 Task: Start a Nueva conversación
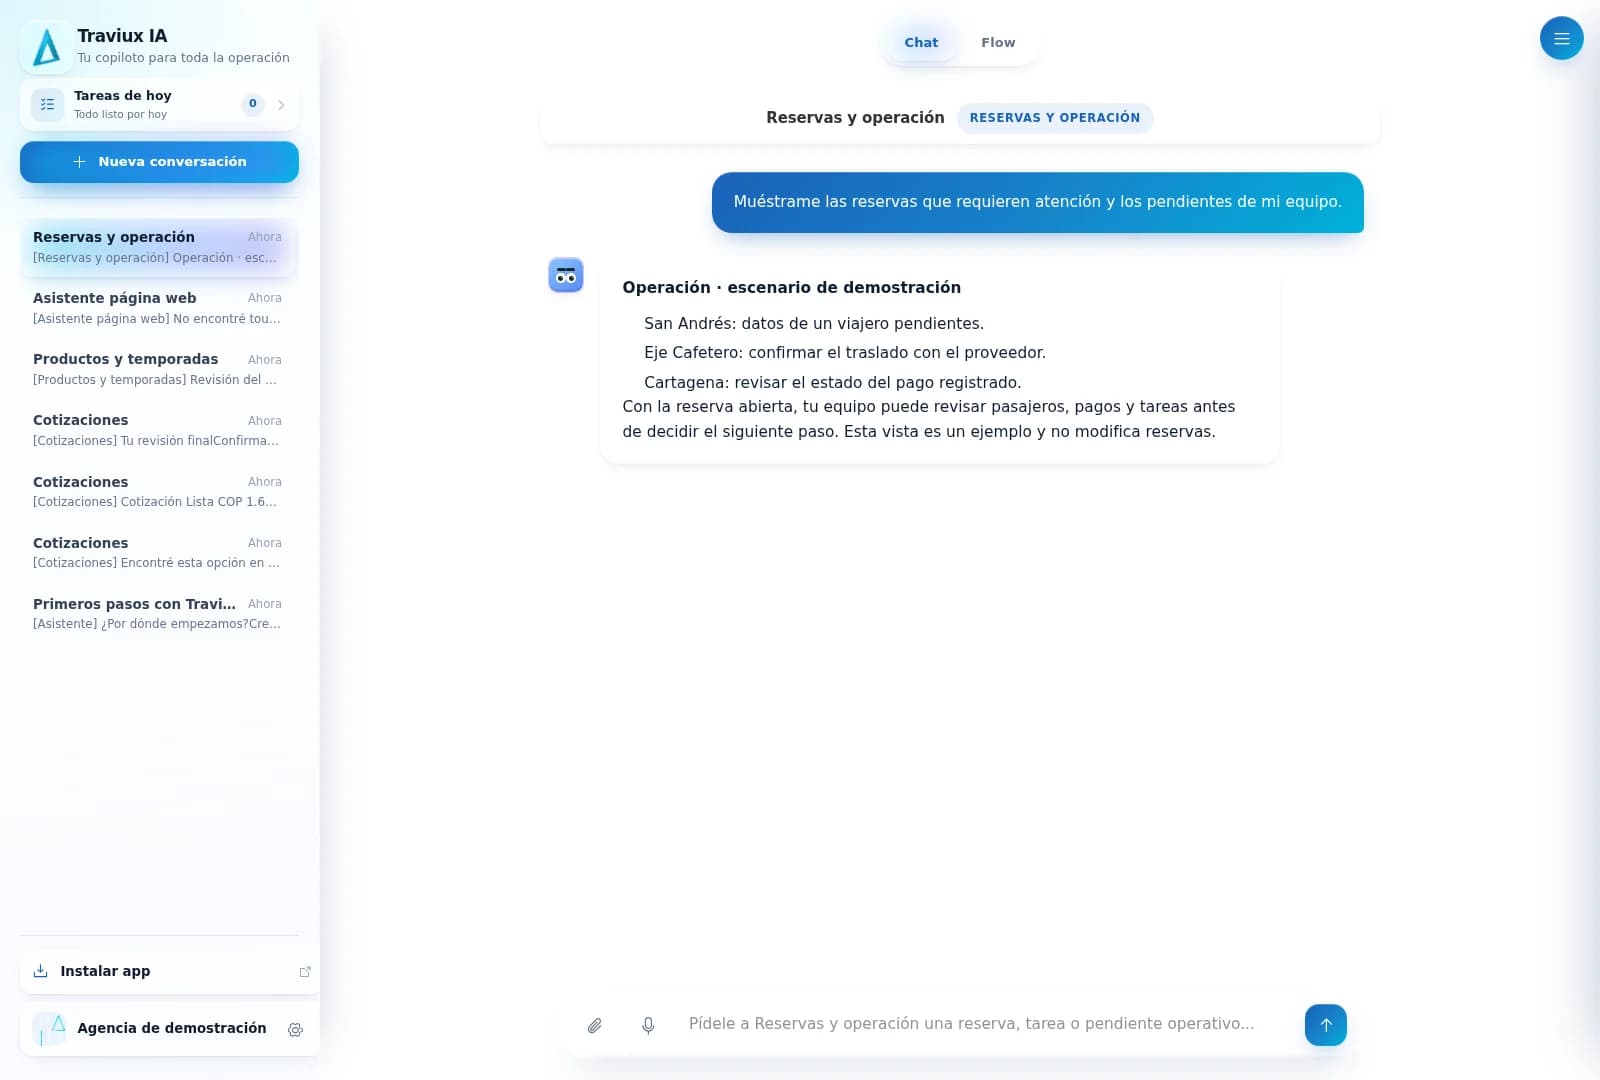coord(159,162)
